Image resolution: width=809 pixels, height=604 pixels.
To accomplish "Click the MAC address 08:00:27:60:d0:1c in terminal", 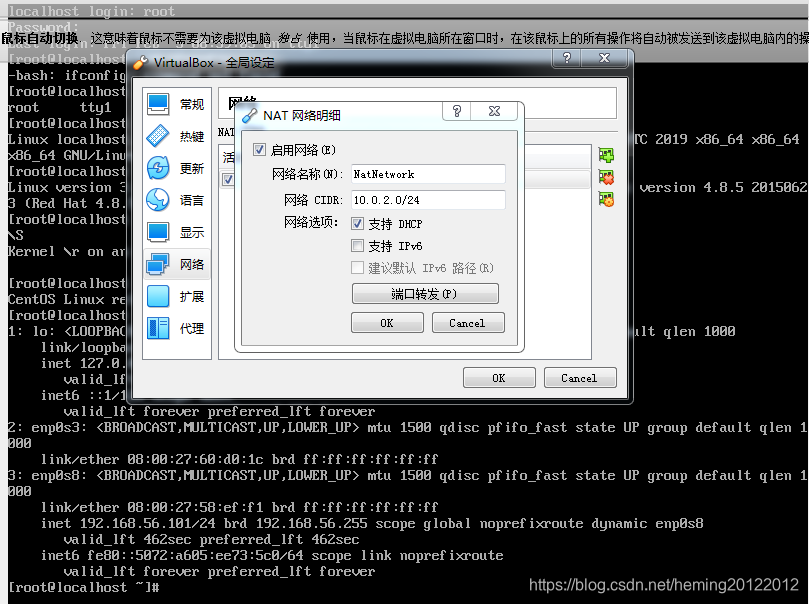I will (195, 459).
